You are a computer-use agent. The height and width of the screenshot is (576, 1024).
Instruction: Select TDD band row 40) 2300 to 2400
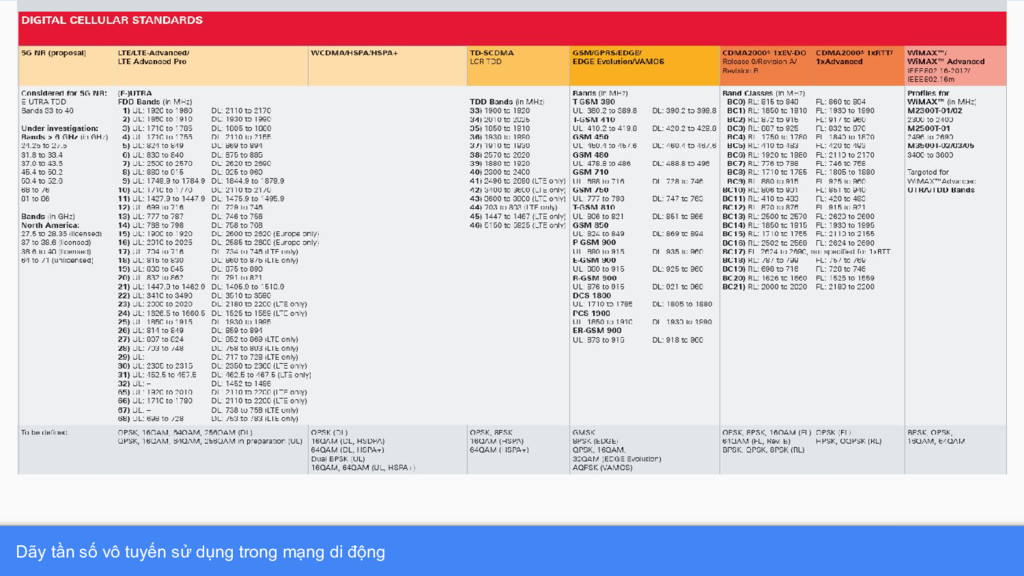click(x=500, y=172)
